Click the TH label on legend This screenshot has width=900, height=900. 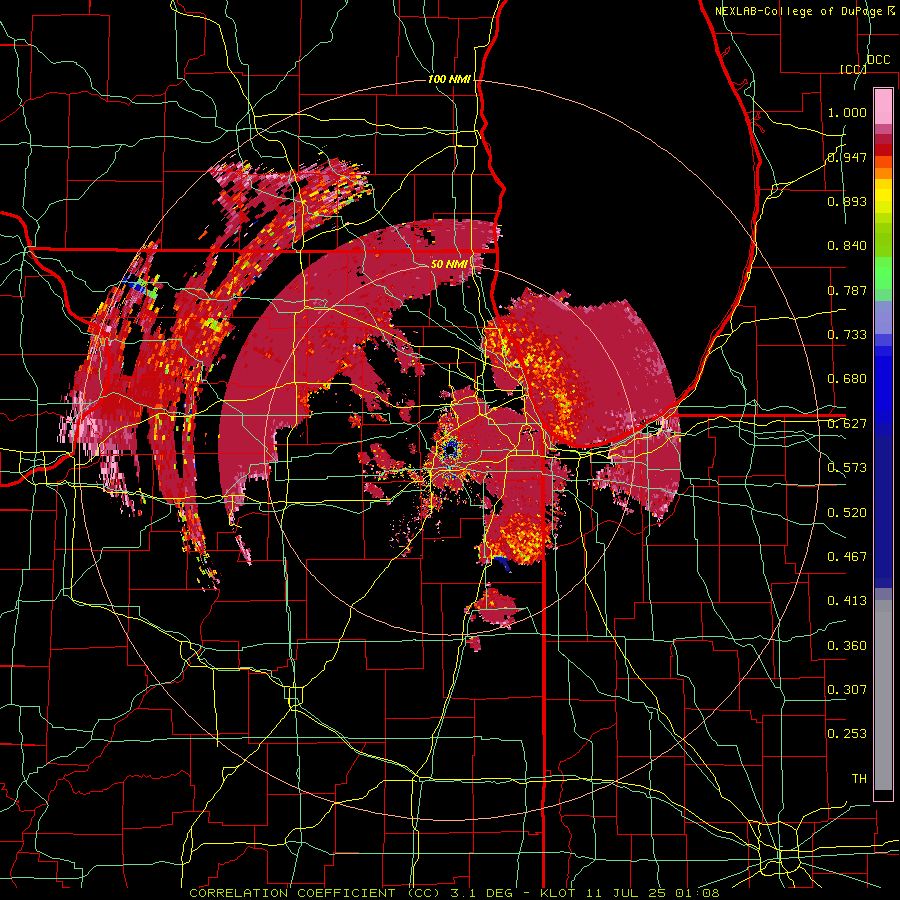coord(859,779)
